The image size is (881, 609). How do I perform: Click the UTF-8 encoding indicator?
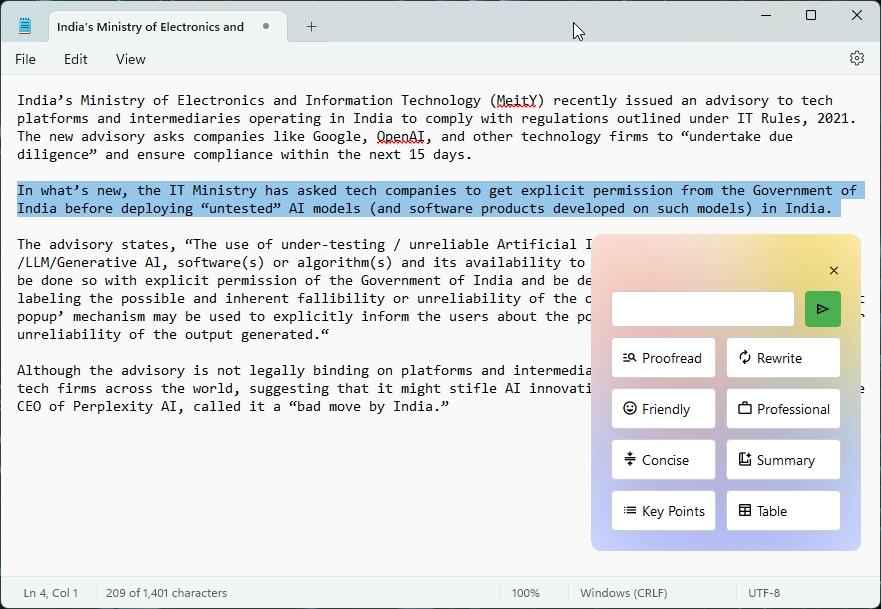tap(764, 593)
